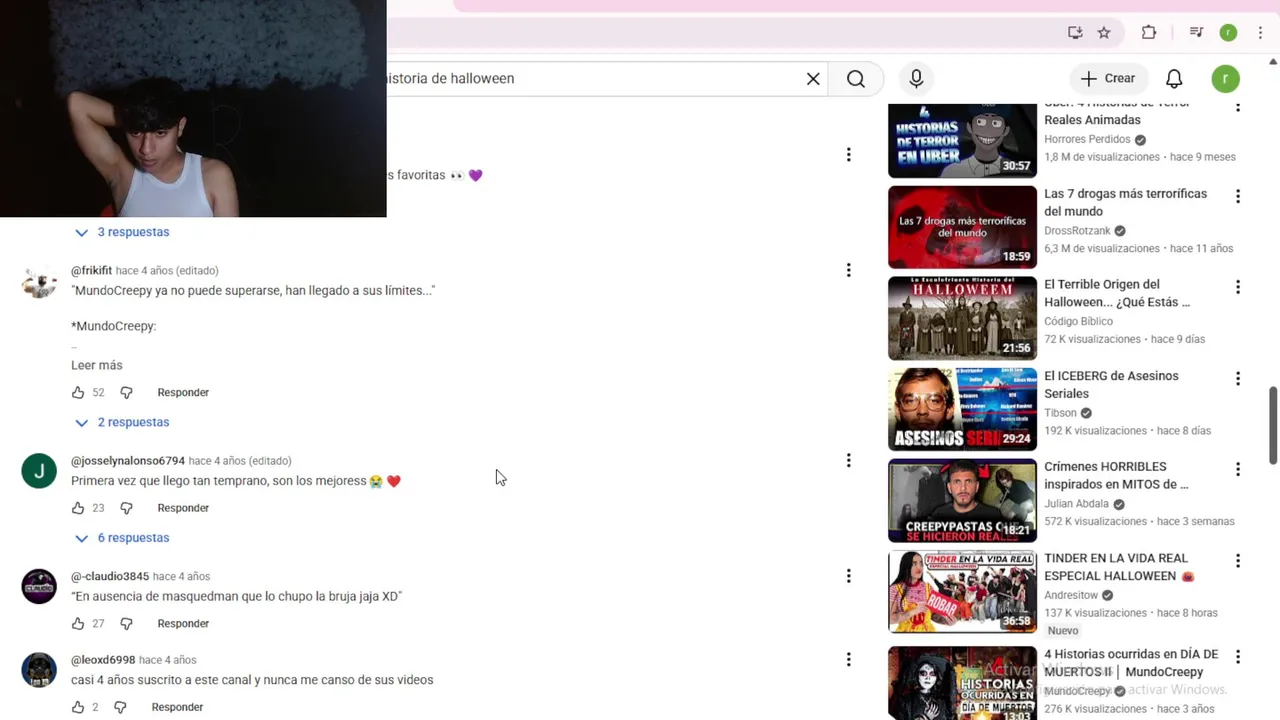Reply to @josselynalonso6794 with Responder
Viewport: 1280px width, 720px height.
(183, 508)
